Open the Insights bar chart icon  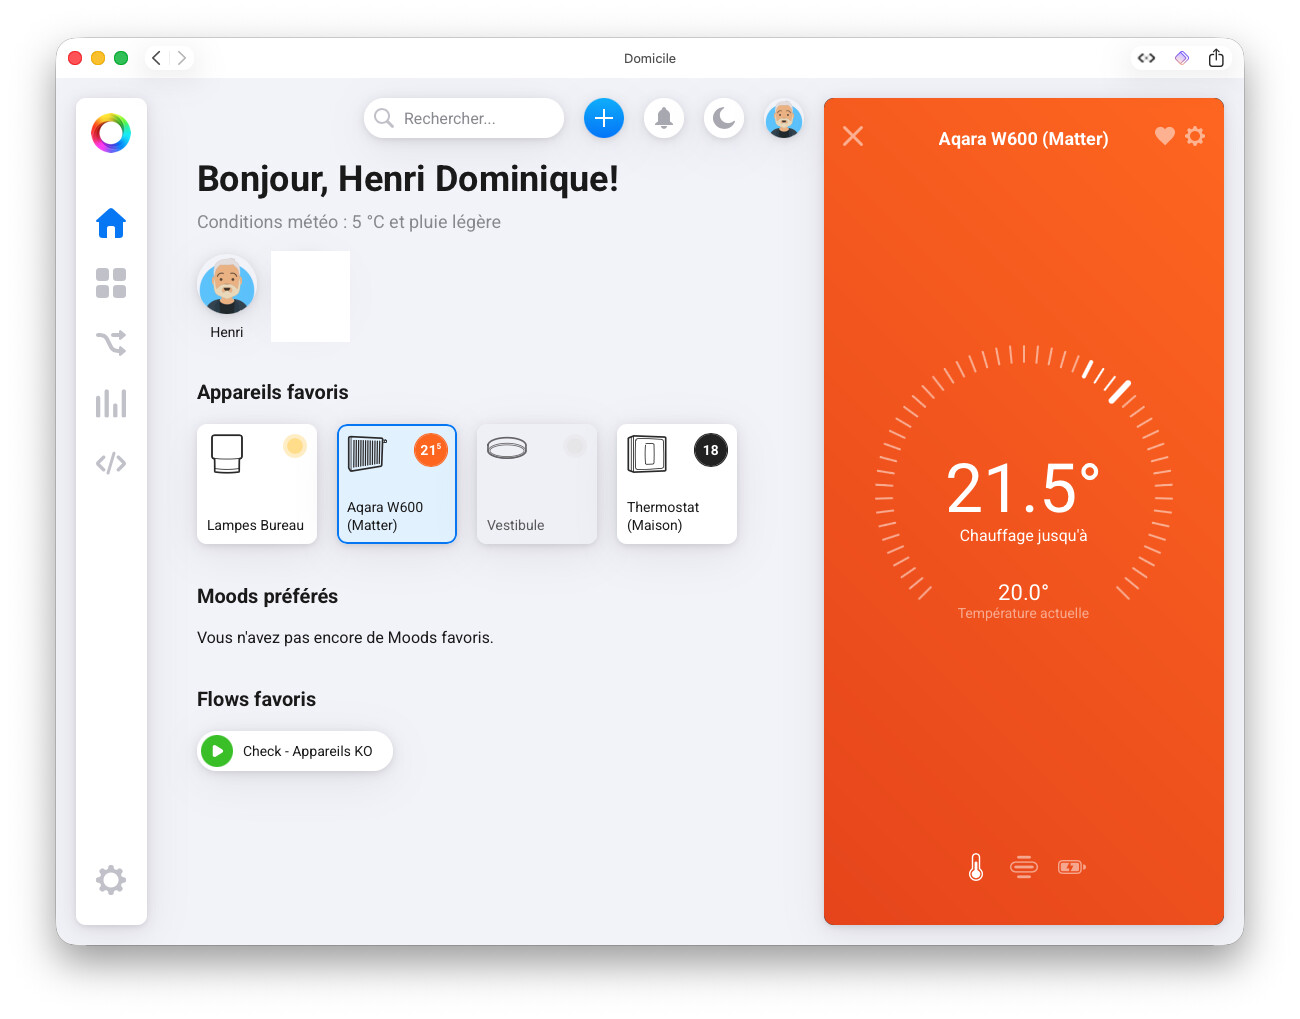[111, 403]
